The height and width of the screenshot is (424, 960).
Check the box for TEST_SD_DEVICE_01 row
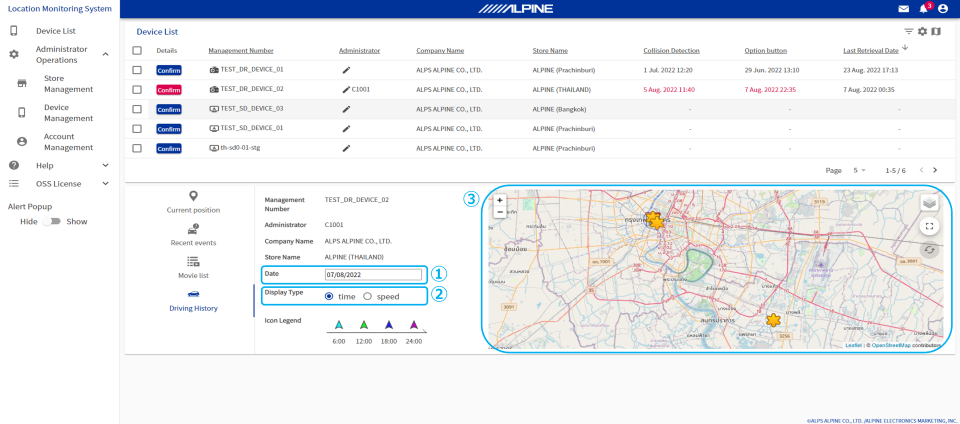pos(137,128)
